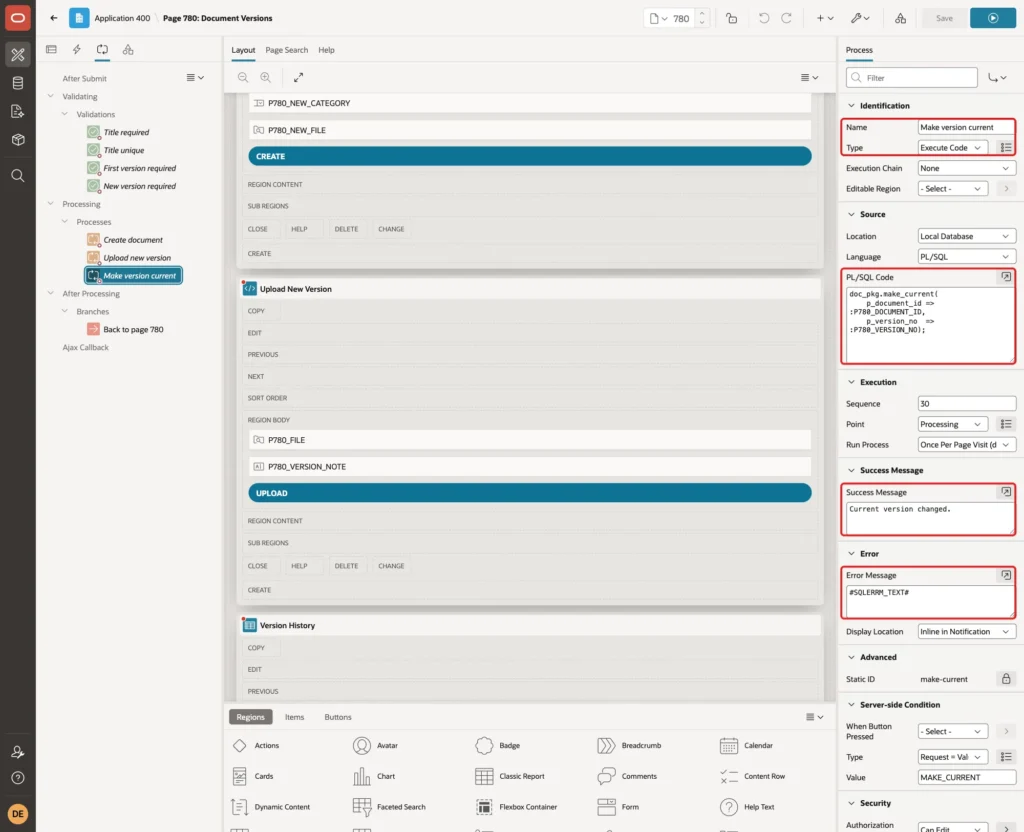Open the Type list of values icon
The image size is (1024, 832).
click(1006, 148)
